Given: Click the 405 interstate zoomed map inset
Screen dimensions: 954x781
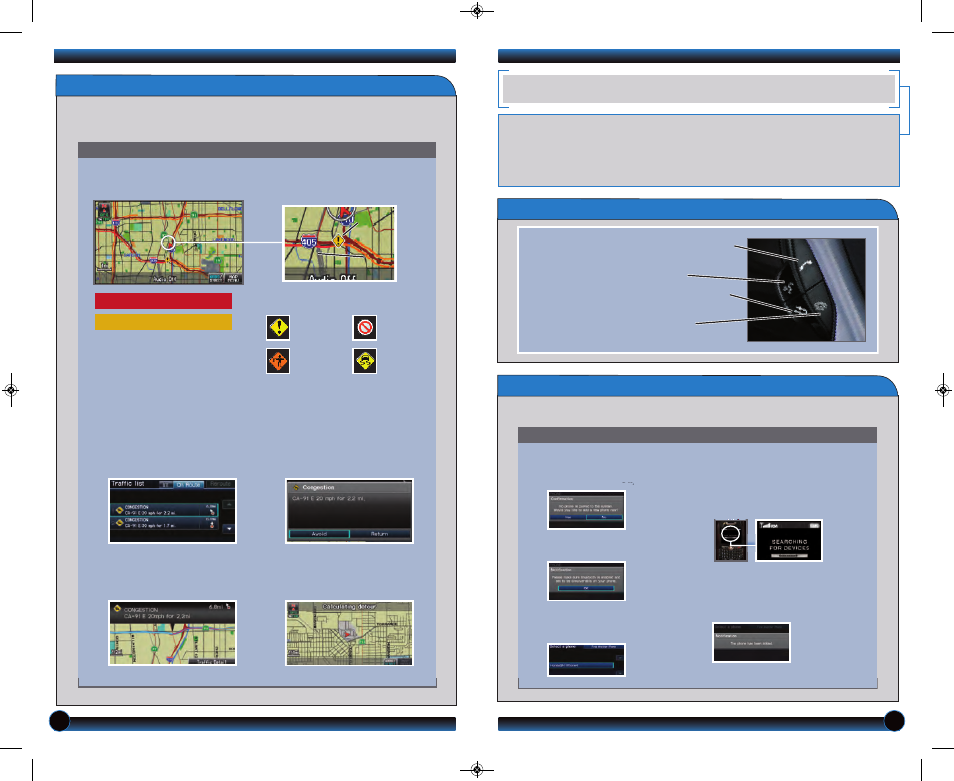Looking at the screenshot, I should pyautogui.click(x=339, y=243).
